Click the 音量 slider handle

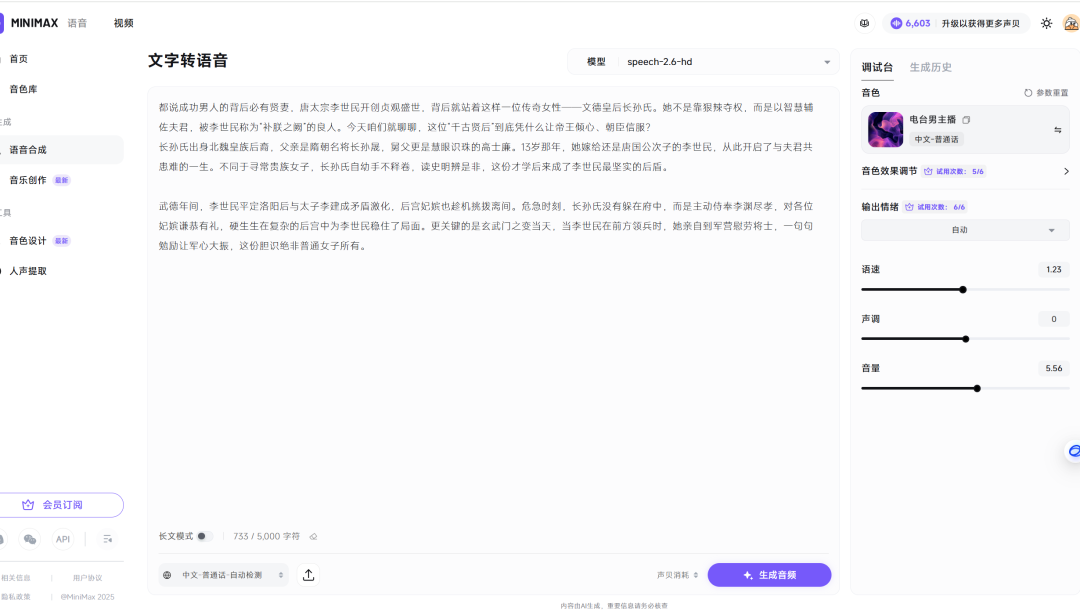click(x=977, y=389)
